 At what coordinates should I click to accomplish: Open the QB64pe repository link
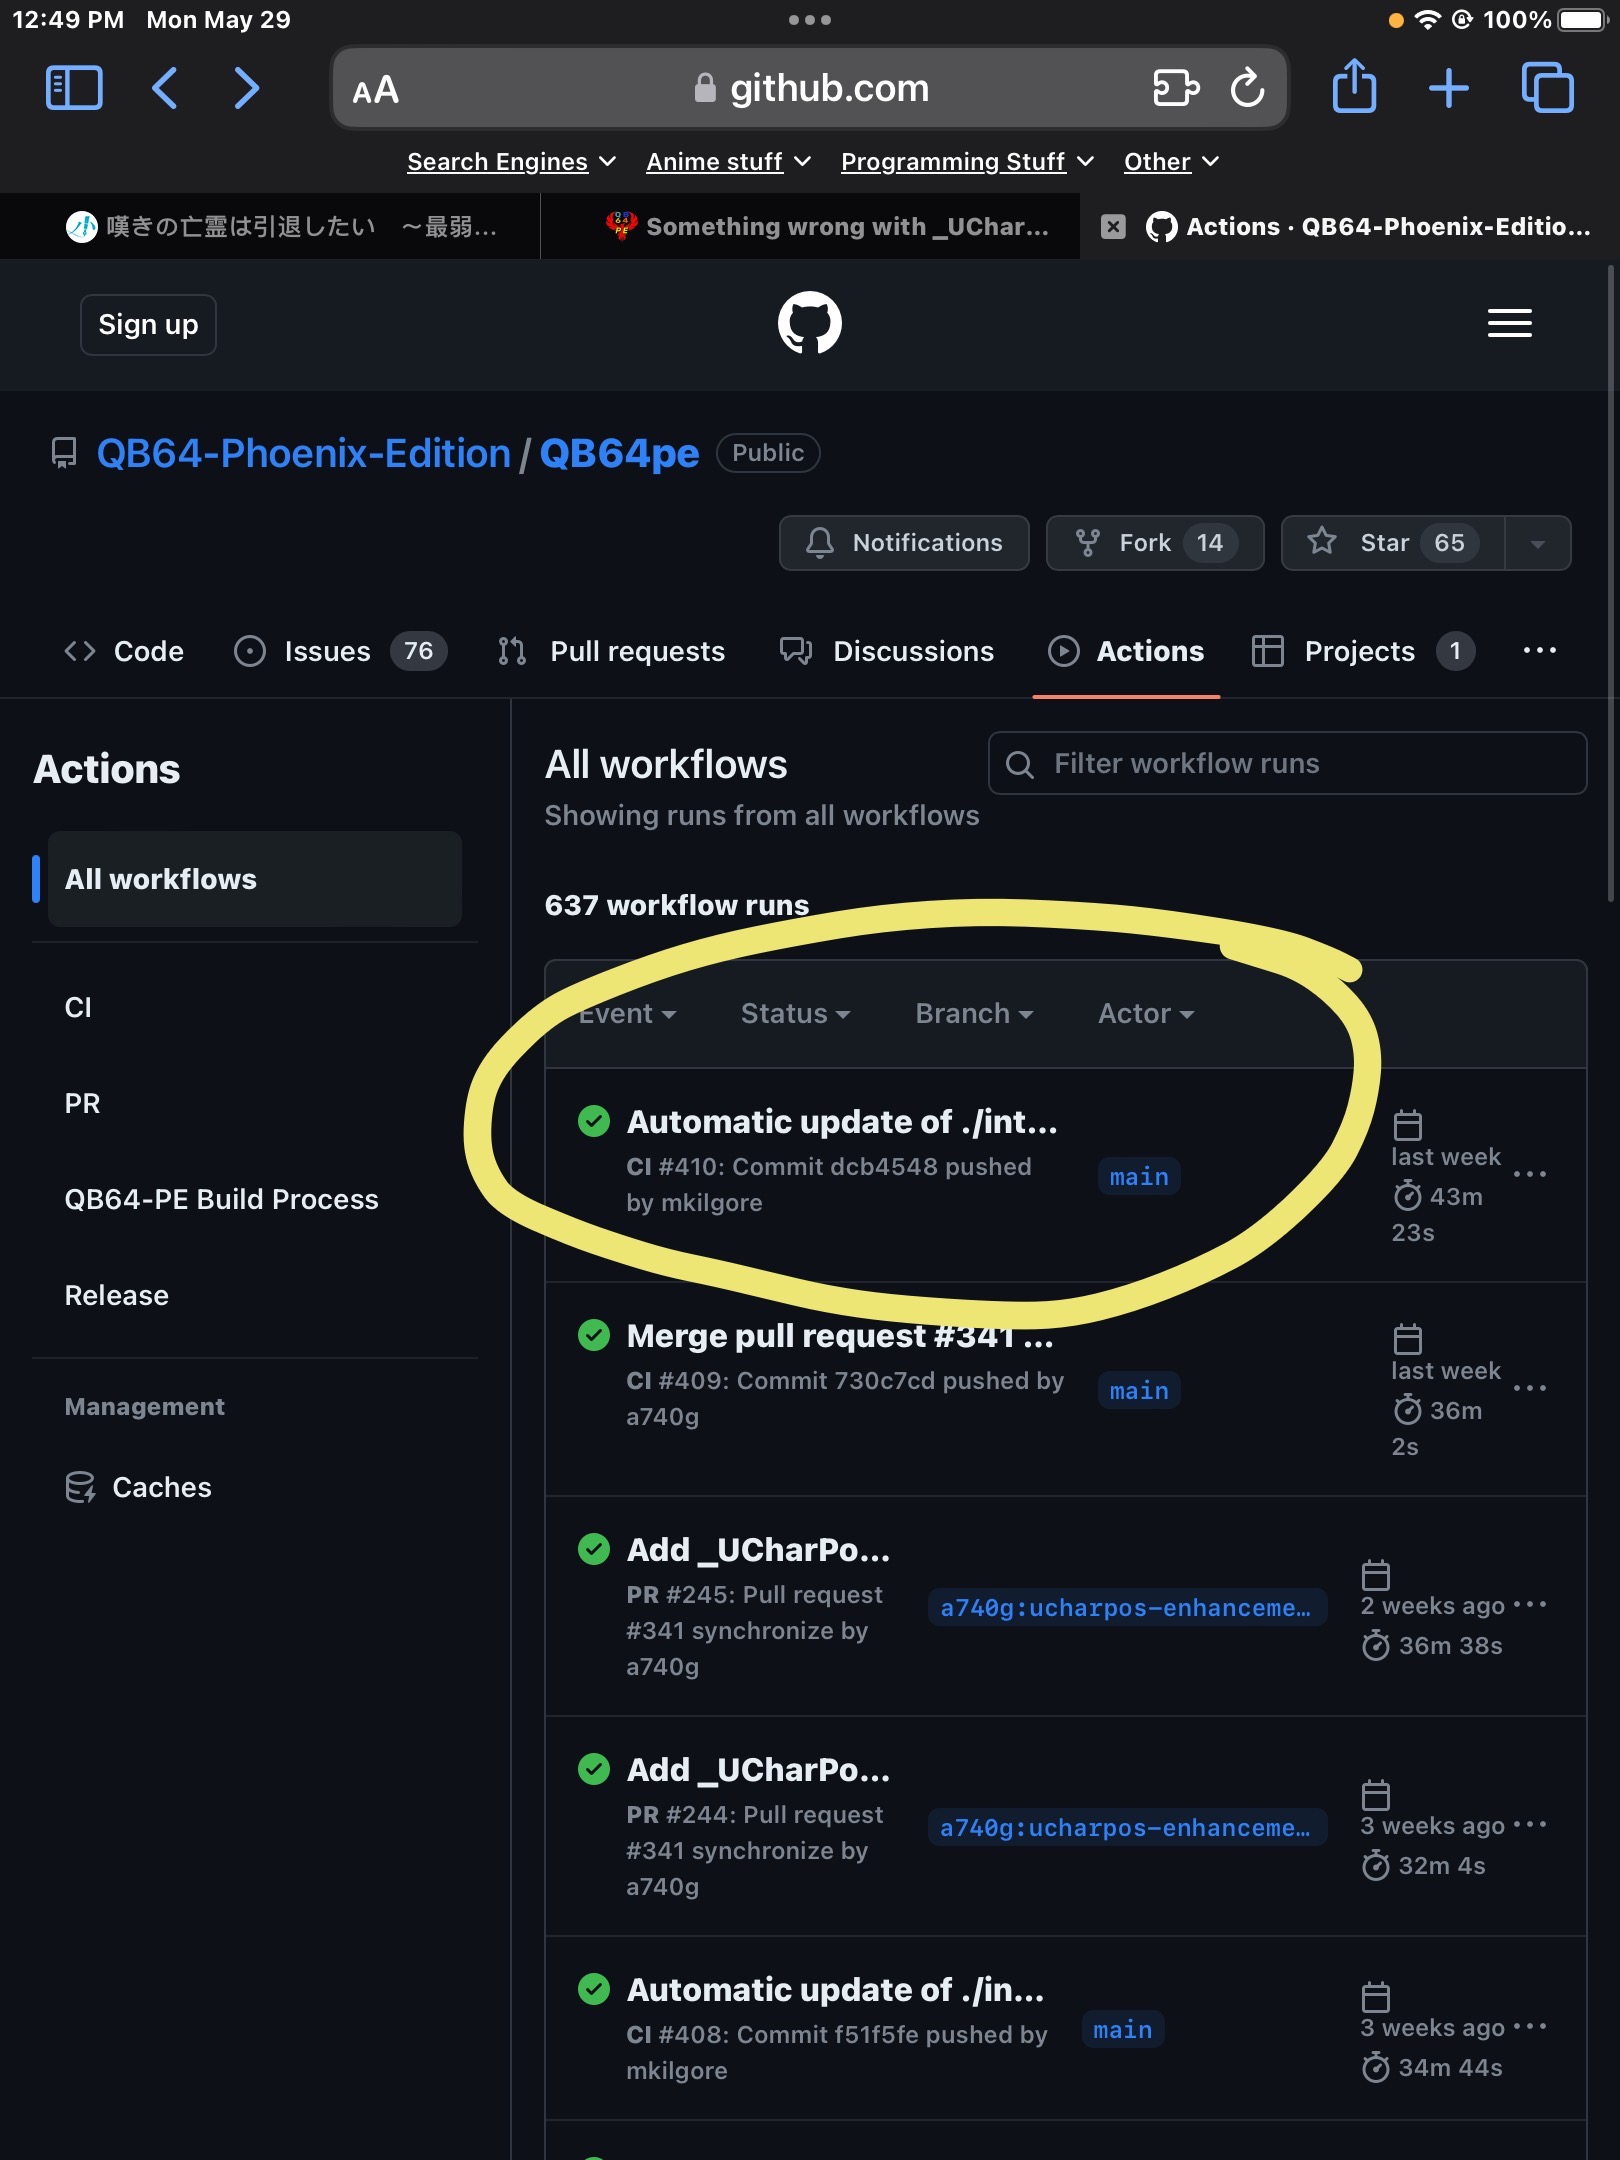[619, 453]
